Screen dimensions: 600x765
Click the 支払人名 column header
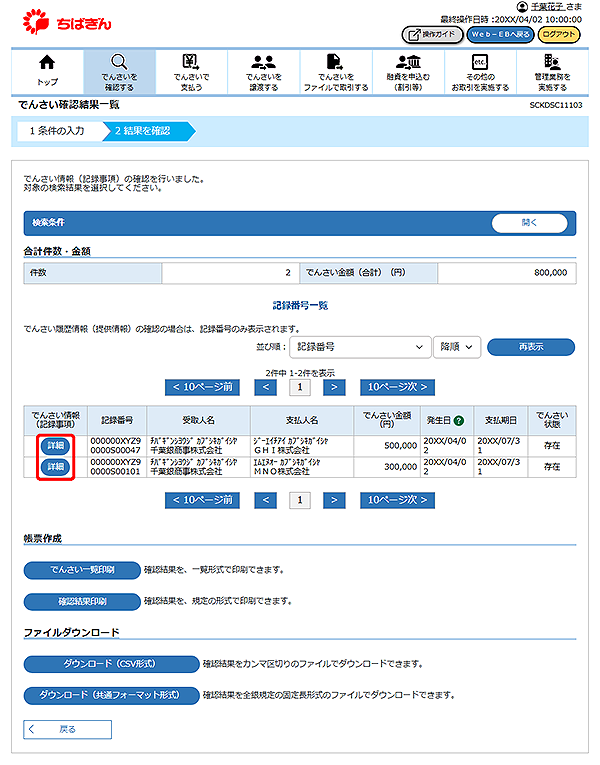[x=302, y=421]
